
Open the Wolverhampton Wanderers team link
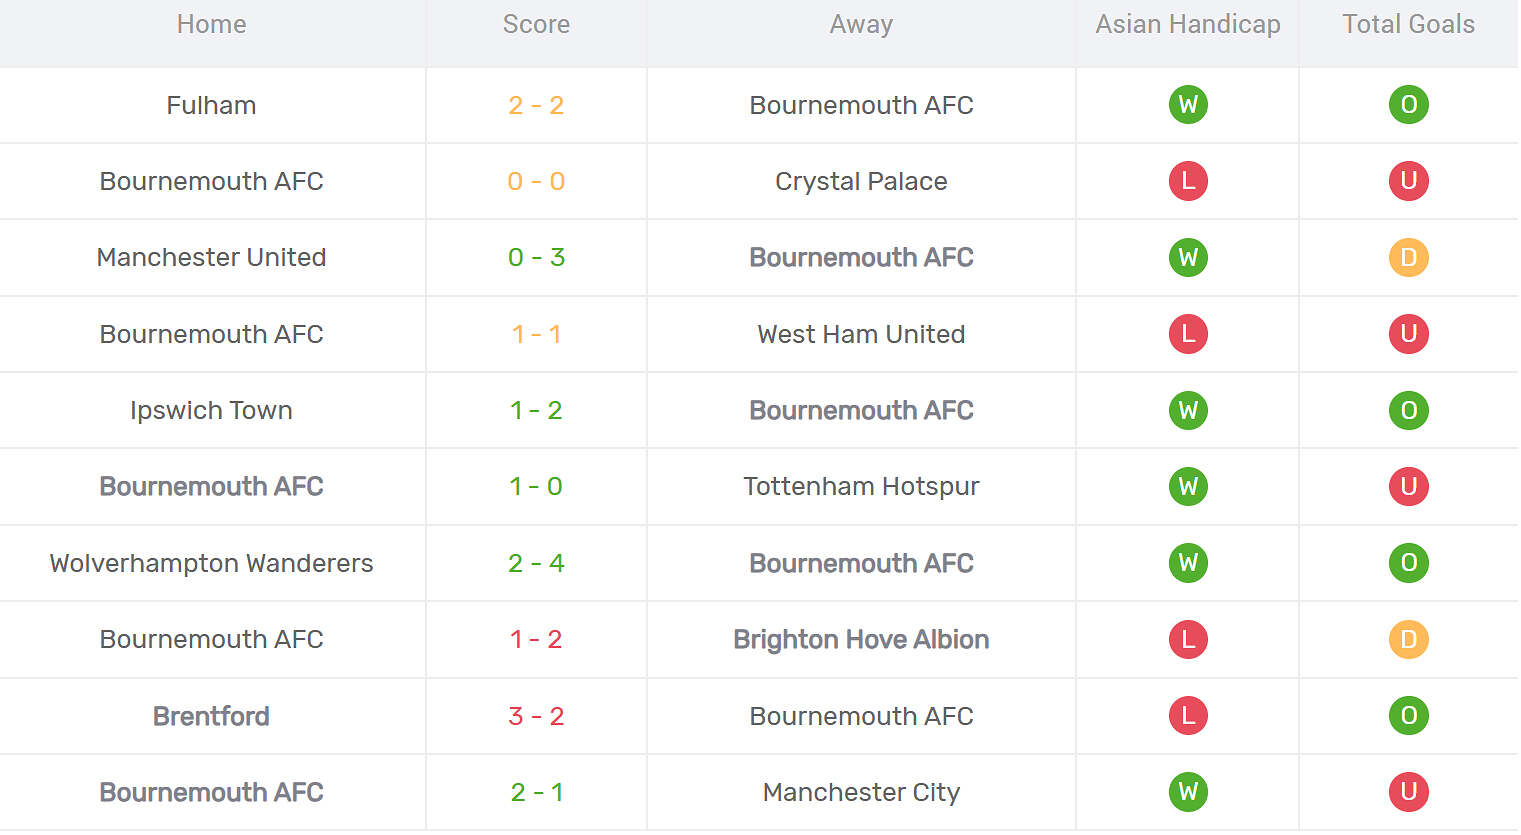[x=211, y=564]
